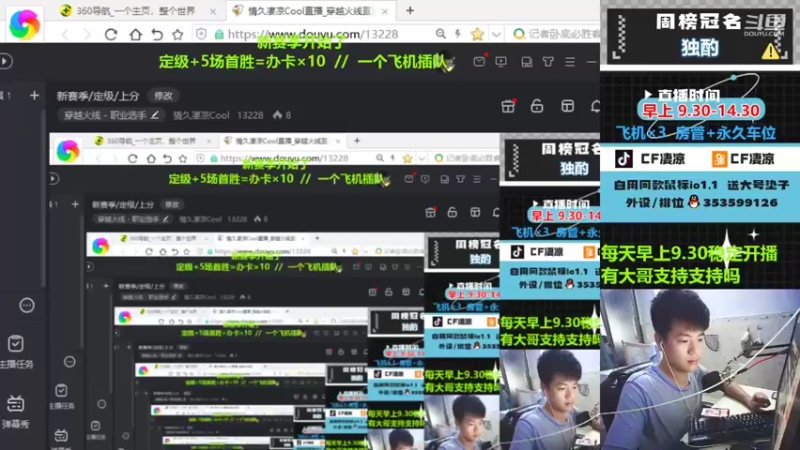Close the 360导航 tab
800x450 pixels.
[213, 11]
